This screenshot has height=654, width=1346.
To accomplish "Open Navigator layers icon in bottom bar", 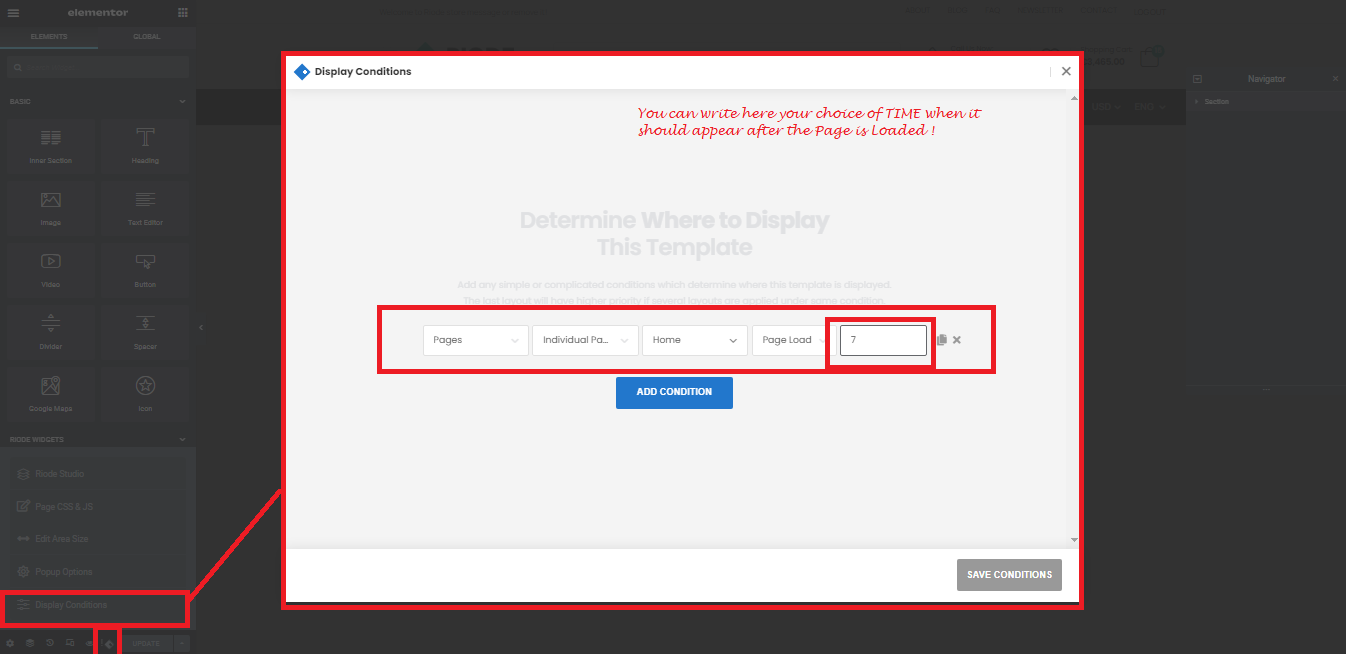I will pyautogui.click(x=30, y=643).
